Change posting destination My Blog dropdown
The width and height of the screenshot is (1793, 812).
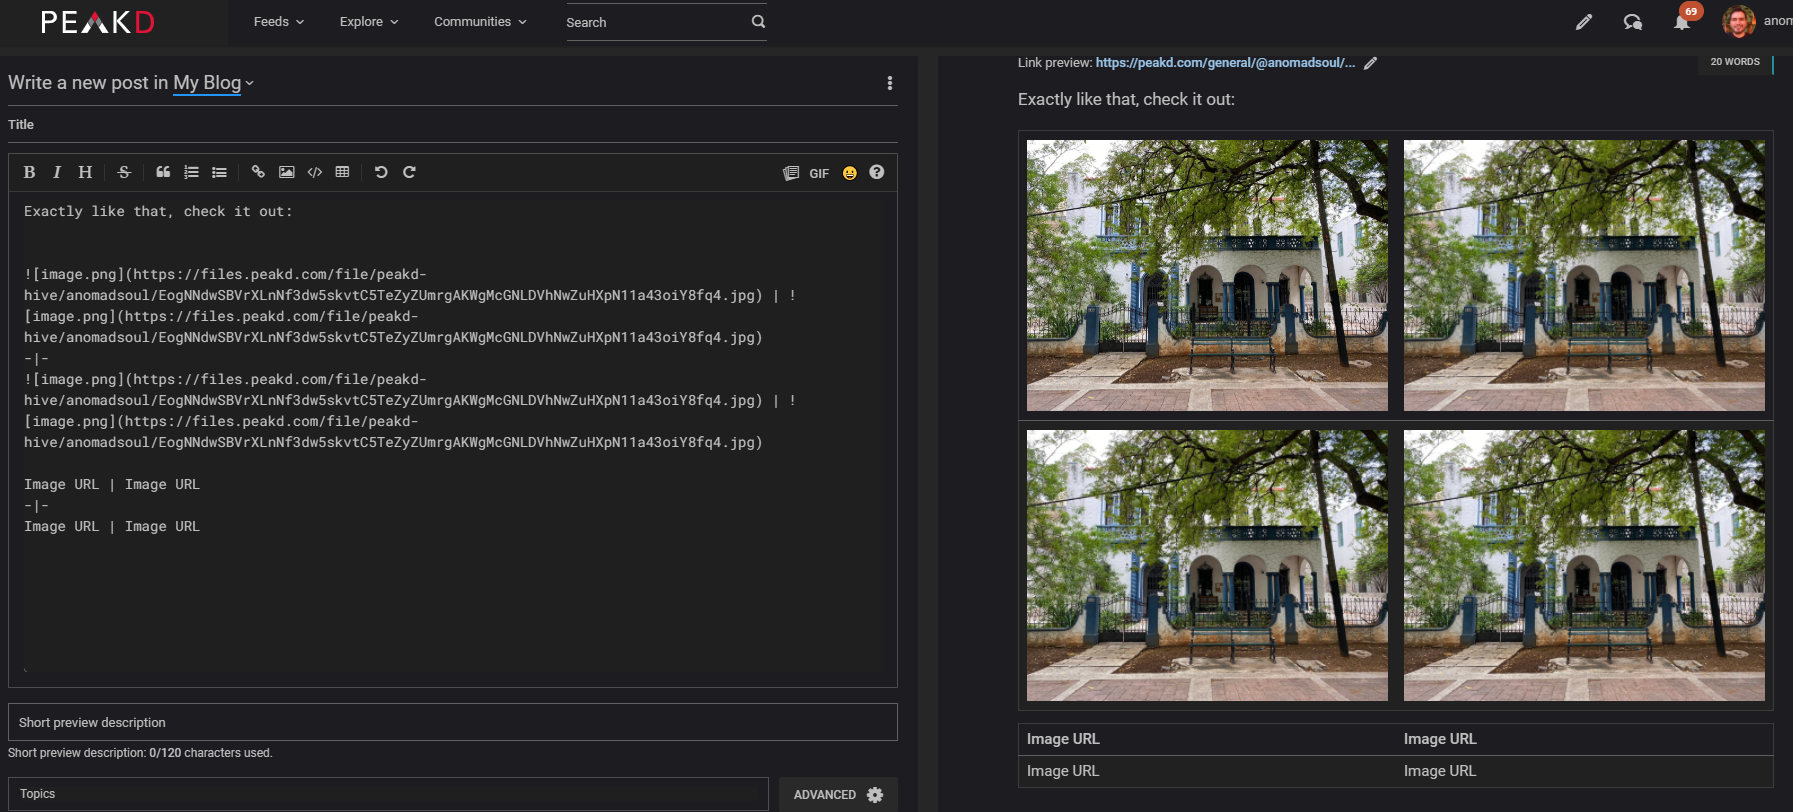(x=214, y=83)
